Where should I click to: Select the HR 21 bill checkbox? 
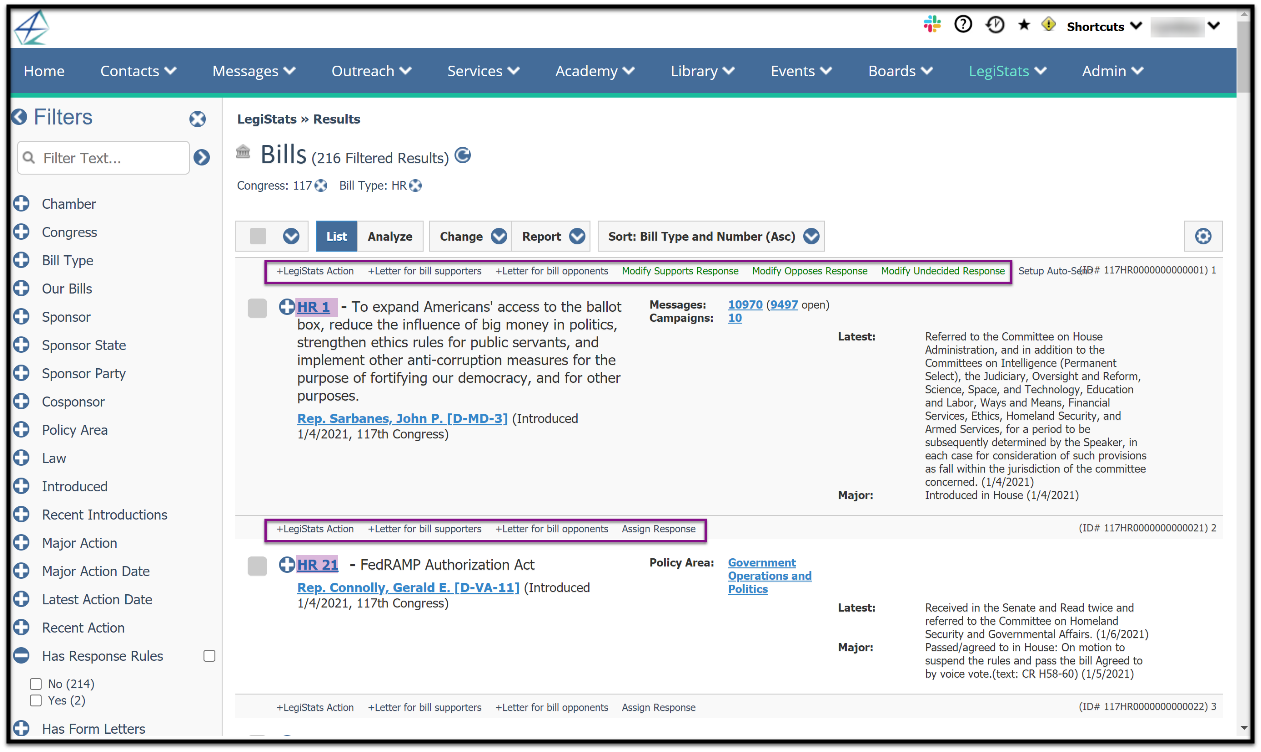point(258,566)
